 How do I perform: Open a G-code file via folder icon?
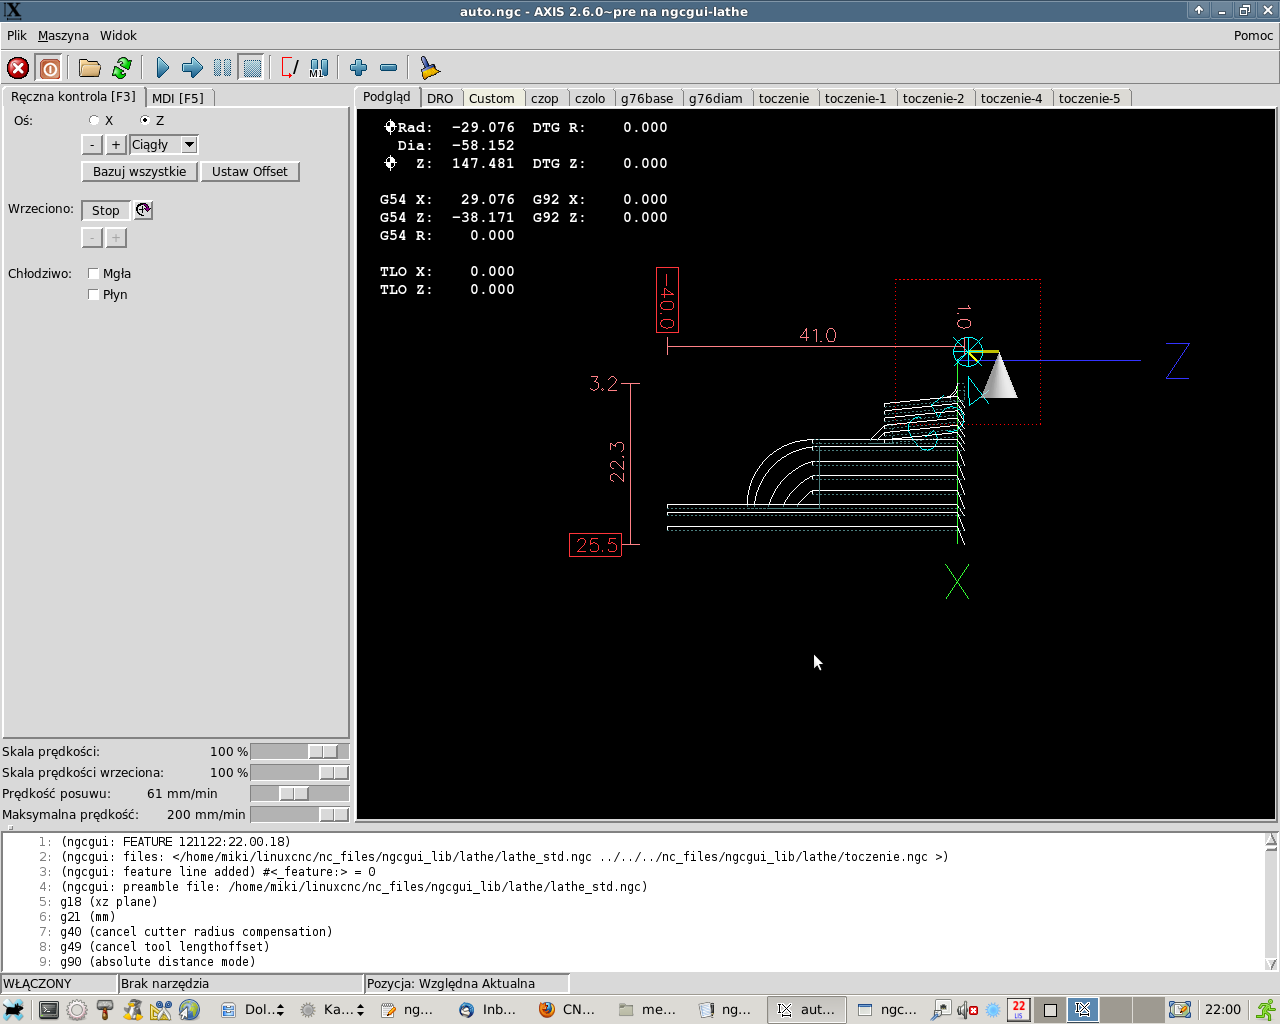click(x=90, y=68)
